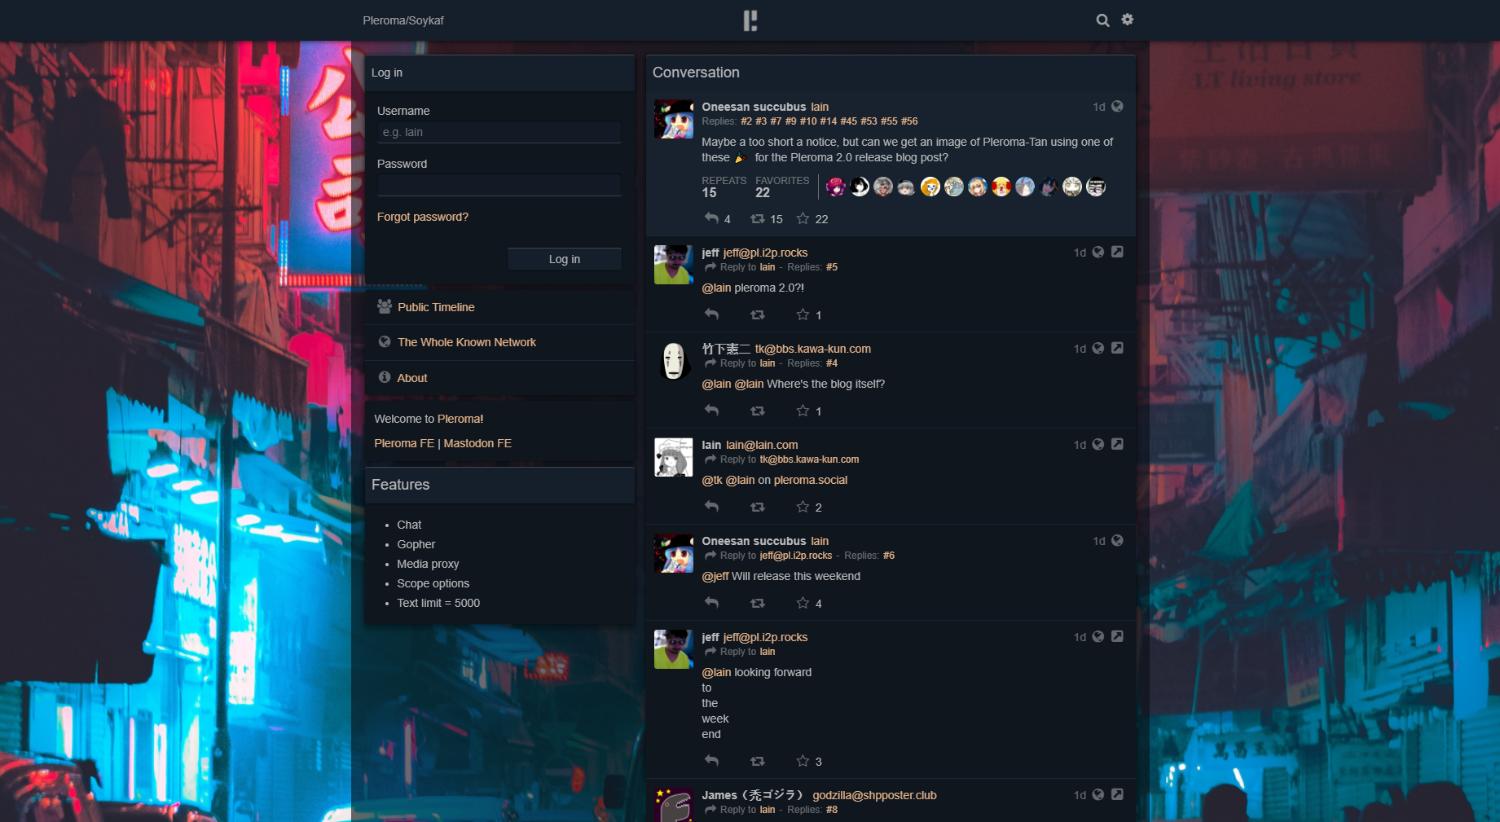This screenshot has height=822, width=1500.
Task: Repeat the "on pleroma.social" post
Action: pyautogui.click(x=758, y=506)
